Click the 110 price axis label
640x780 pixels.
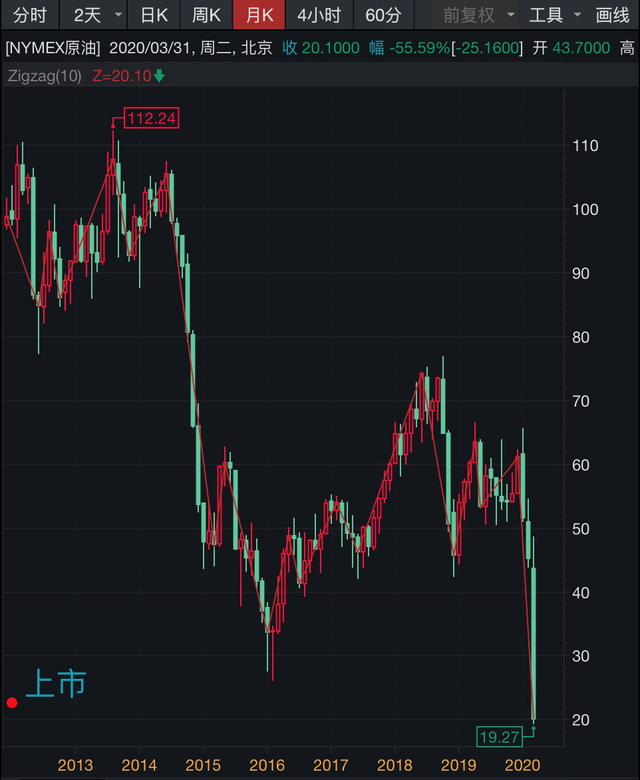585,146
